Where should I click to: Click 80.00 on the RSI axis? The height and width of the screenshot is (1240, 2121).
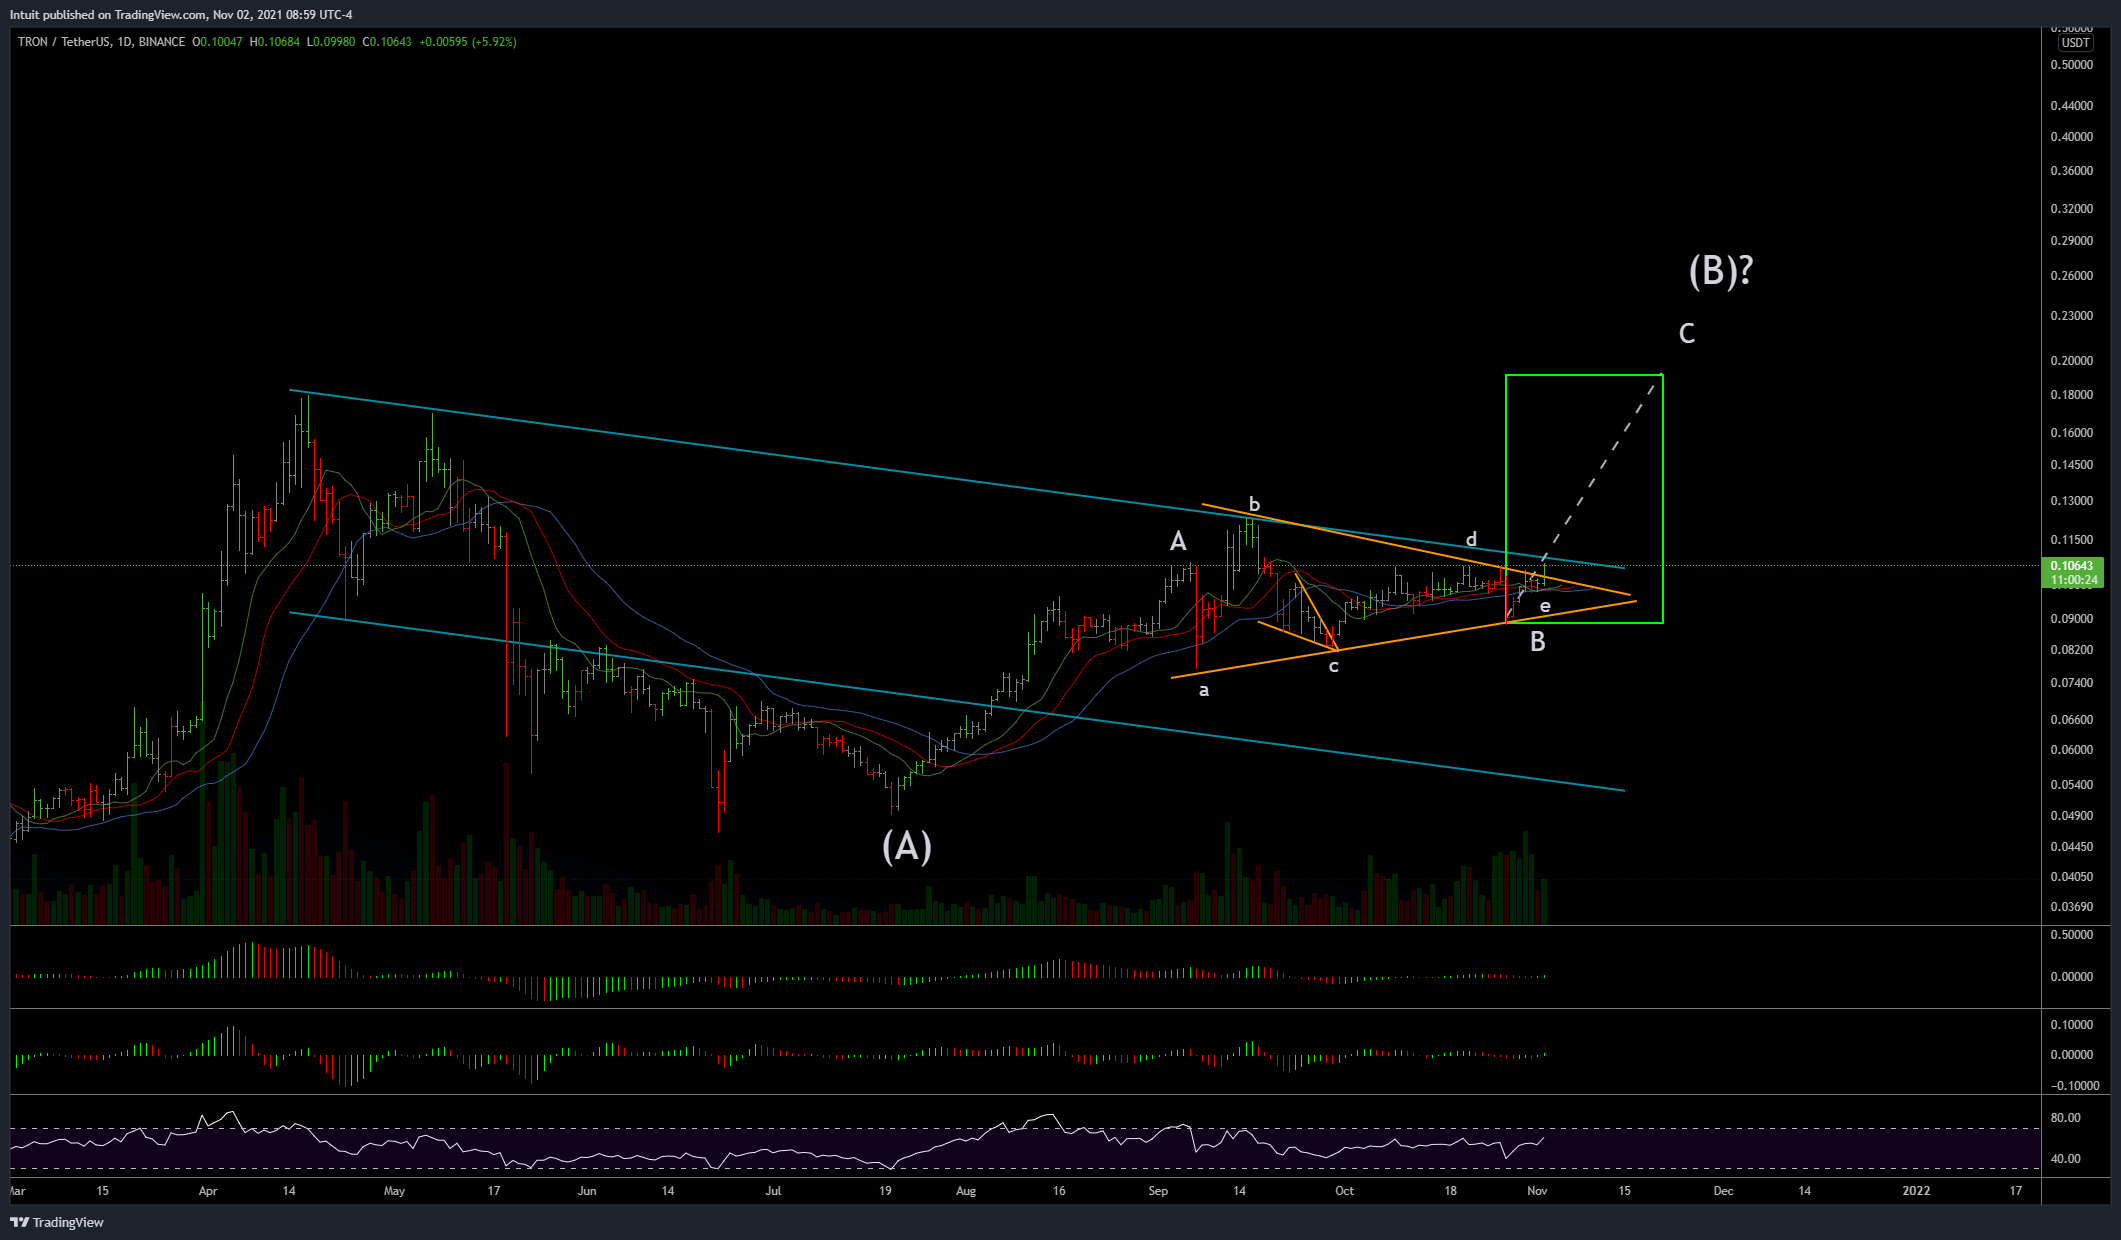click(2066, 1118)
